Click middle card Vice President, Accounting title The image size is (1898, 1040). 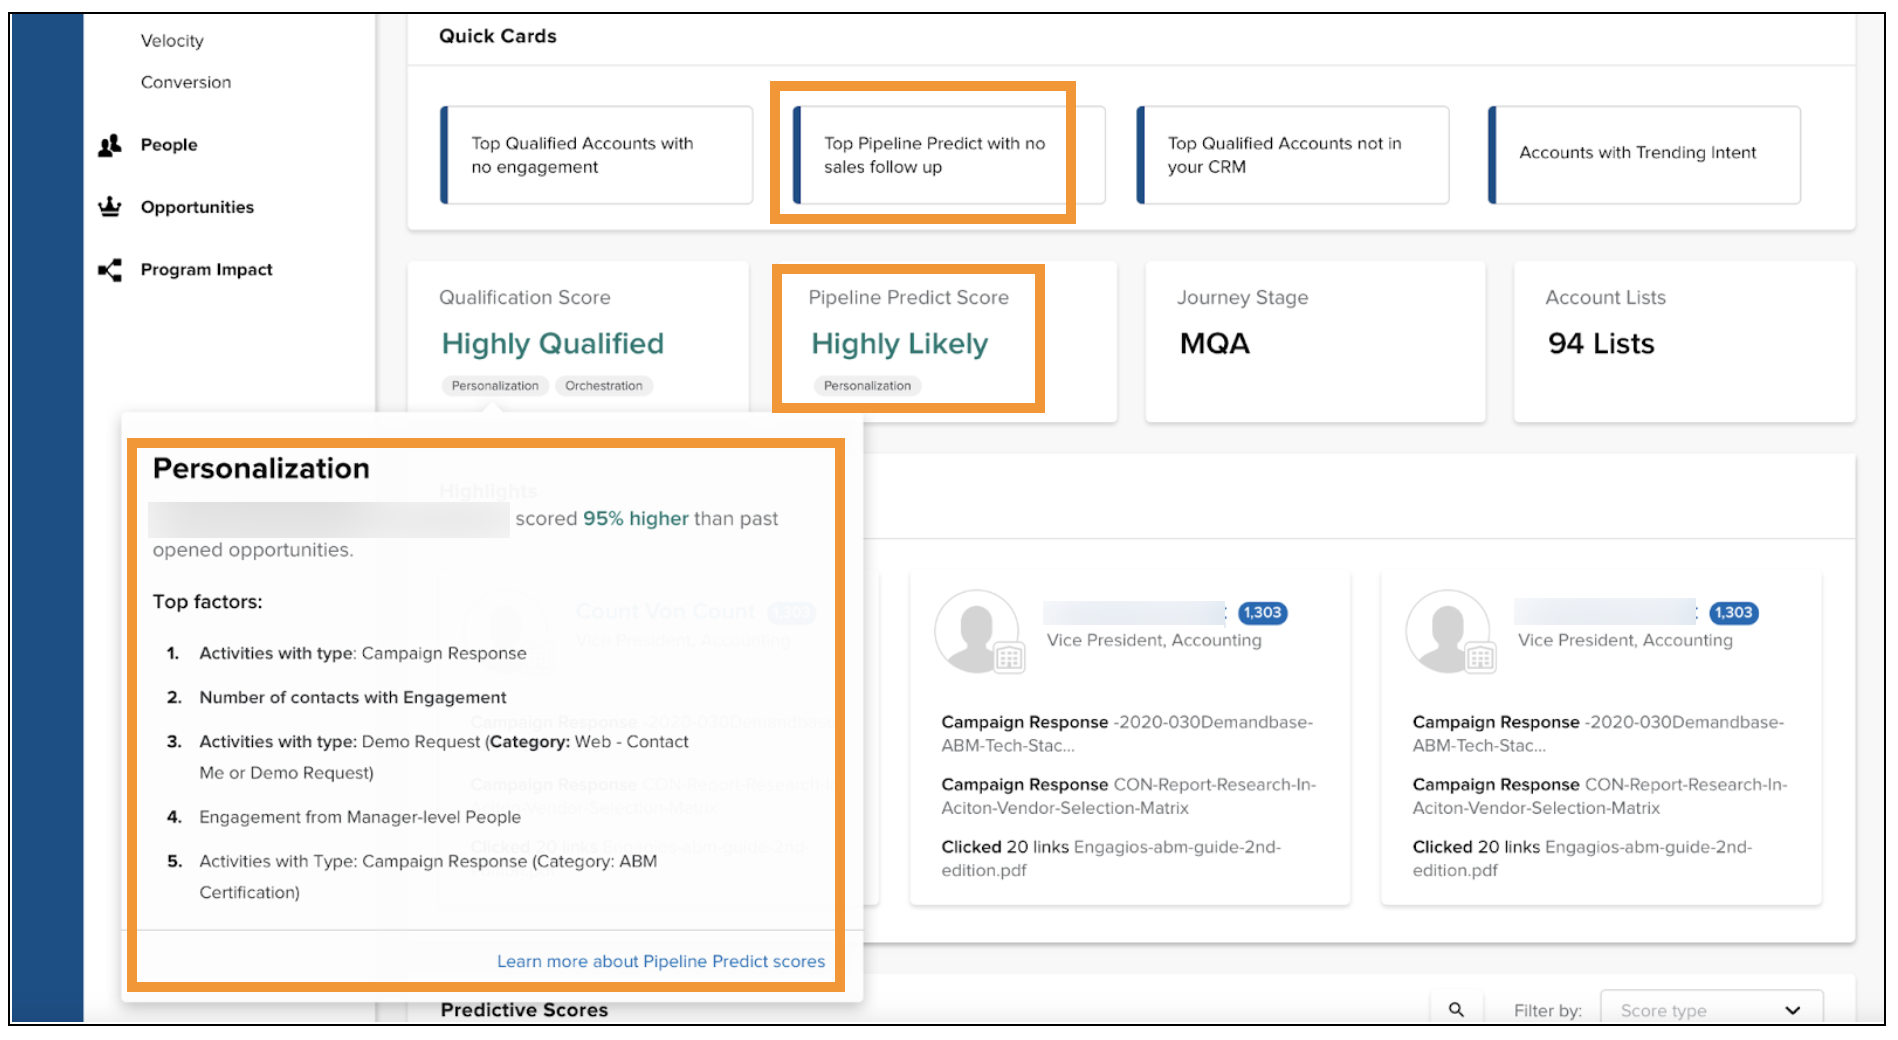coord(1154,640)
